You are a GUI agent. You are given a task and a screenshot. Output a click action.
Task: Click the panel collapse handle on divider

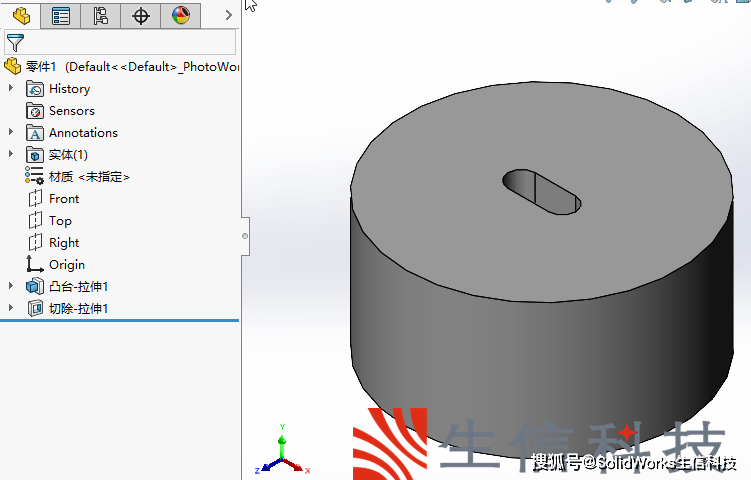[245, 236]
